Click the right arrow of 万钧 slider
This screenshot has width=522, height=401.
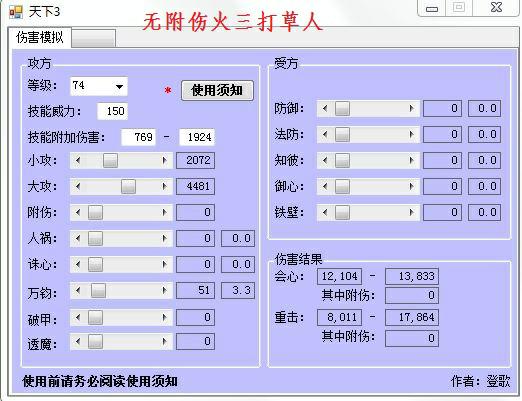165,290
